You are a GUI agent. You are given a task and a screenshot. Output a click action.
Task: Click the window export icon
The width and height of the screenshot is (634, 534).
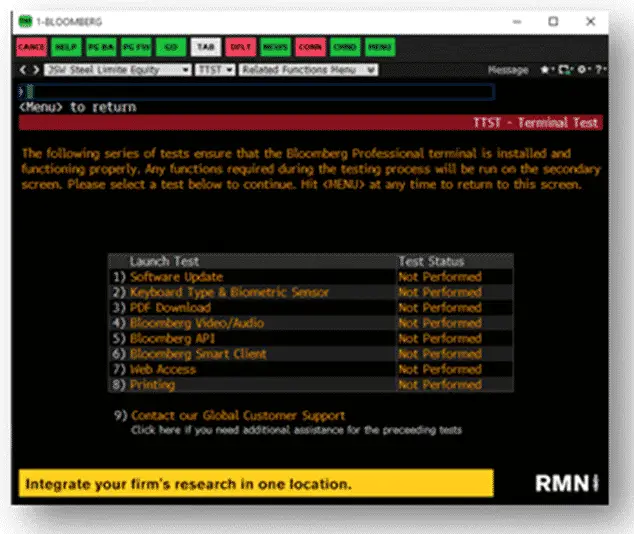[x=565, y=70]
